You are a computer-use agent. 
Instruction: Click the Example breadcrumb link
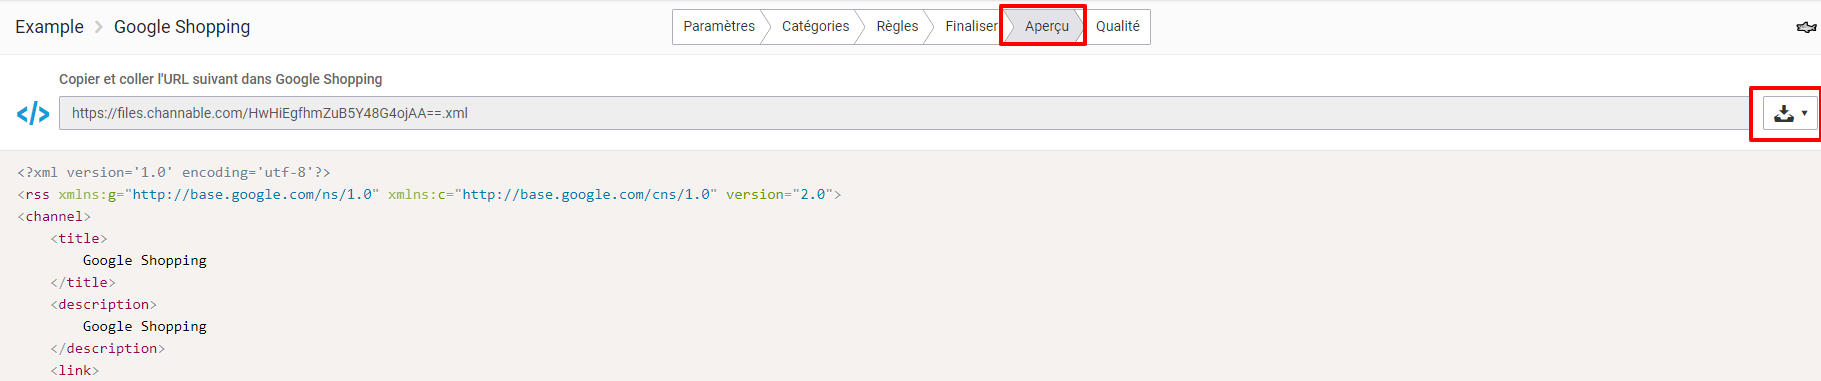49,27
